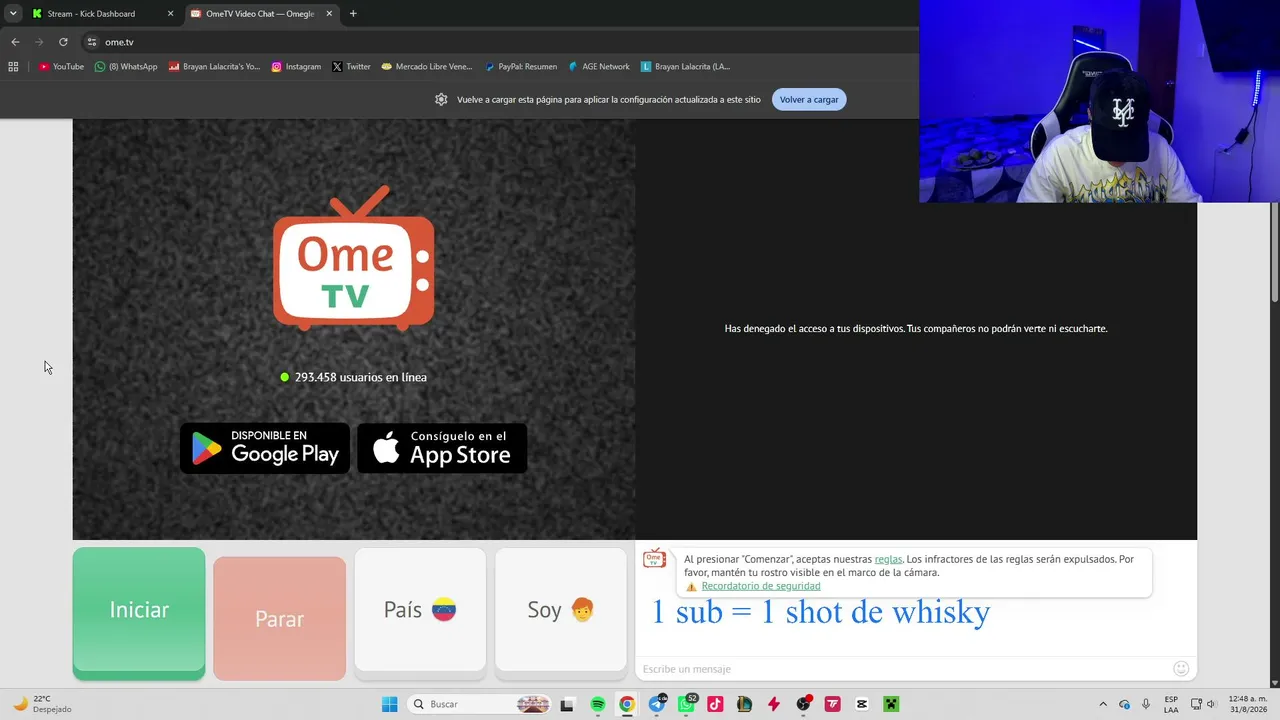Screen dimensions: 1280x720
Task: Open the Brayan Lalacrita (LA... bookmark
Action: 686,67
